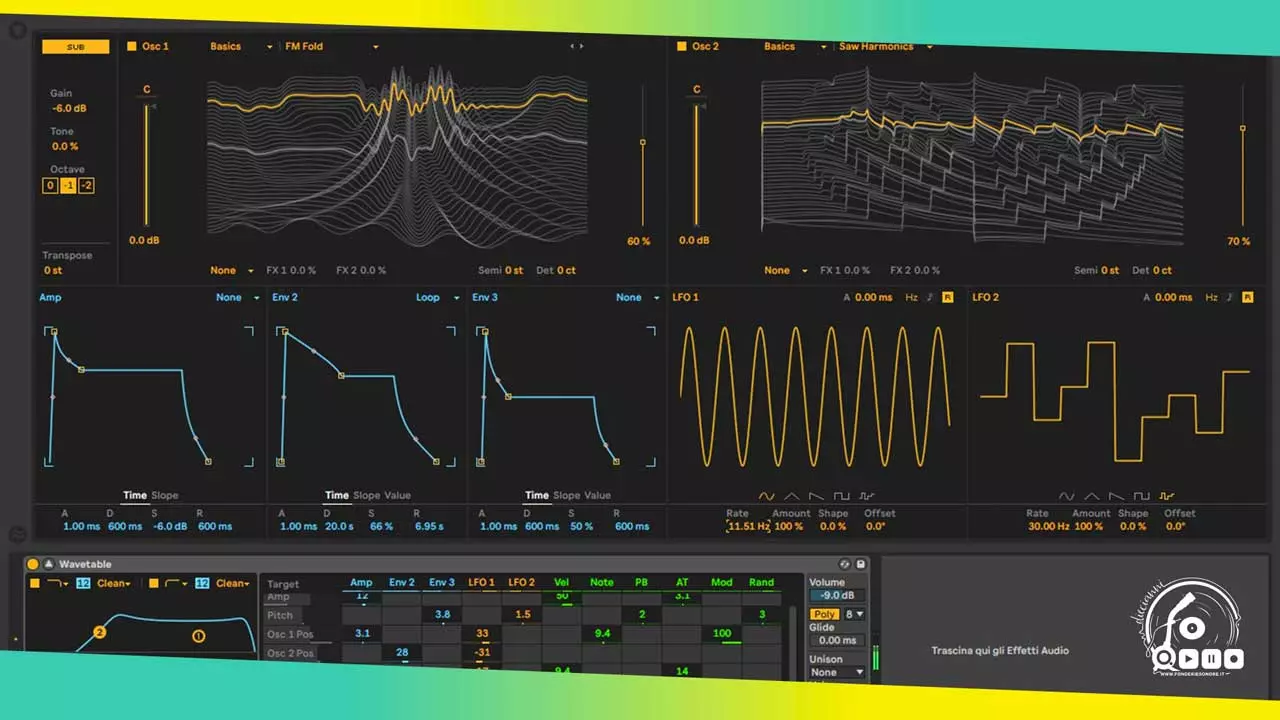
Task: Toggle filter 2 on/off square
Action: pyautogui.click(x=153, y=583)
